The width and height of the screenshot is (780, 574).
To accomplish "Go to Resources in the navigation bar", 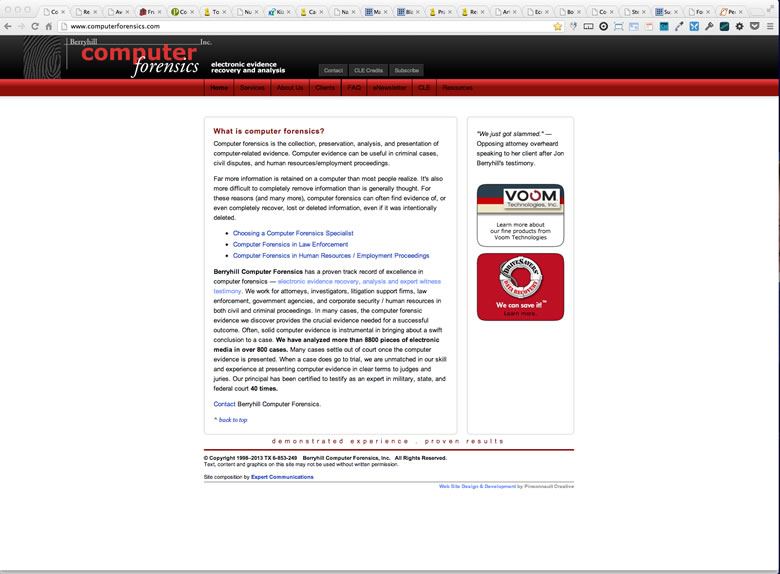I will pos(457,88).
